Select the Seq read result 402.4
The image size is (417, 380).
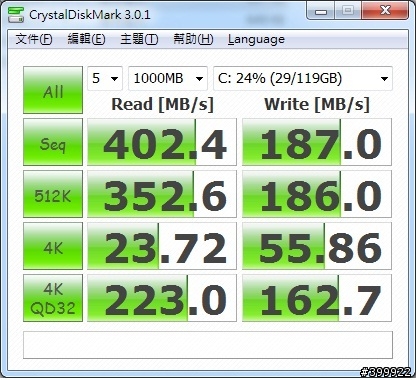click(162, 142)
